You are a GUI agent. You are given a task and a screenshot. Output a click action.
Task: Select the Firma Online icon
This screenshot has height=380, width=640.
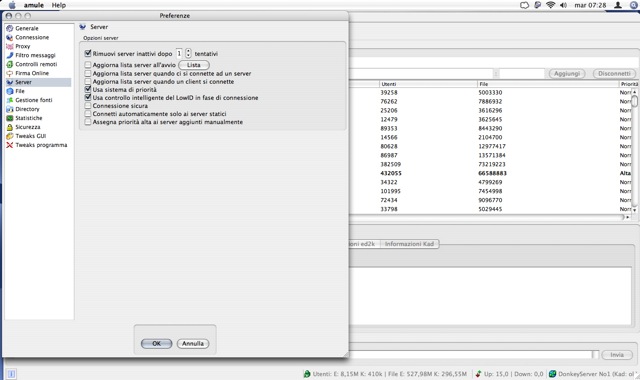(x=9, y=73)
